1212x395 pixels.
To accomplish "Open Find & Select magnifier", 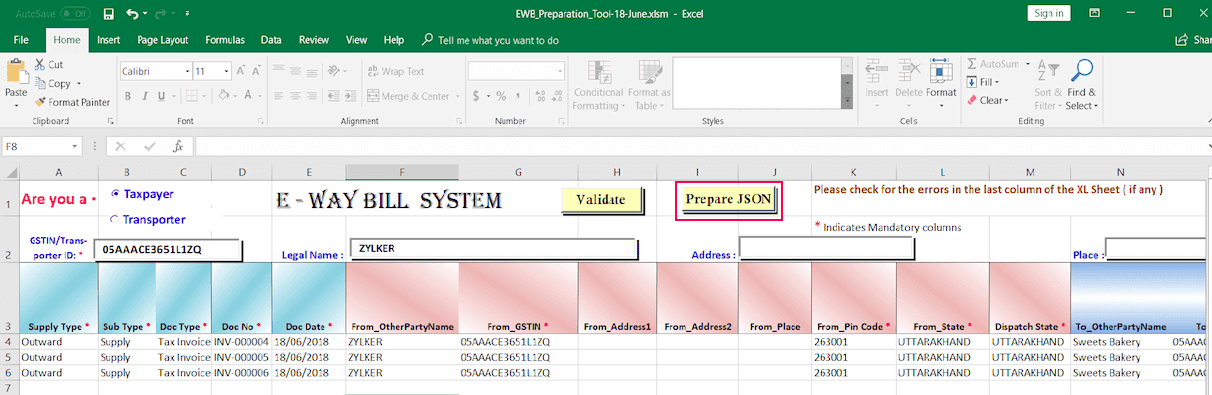I will [1081, 85].
